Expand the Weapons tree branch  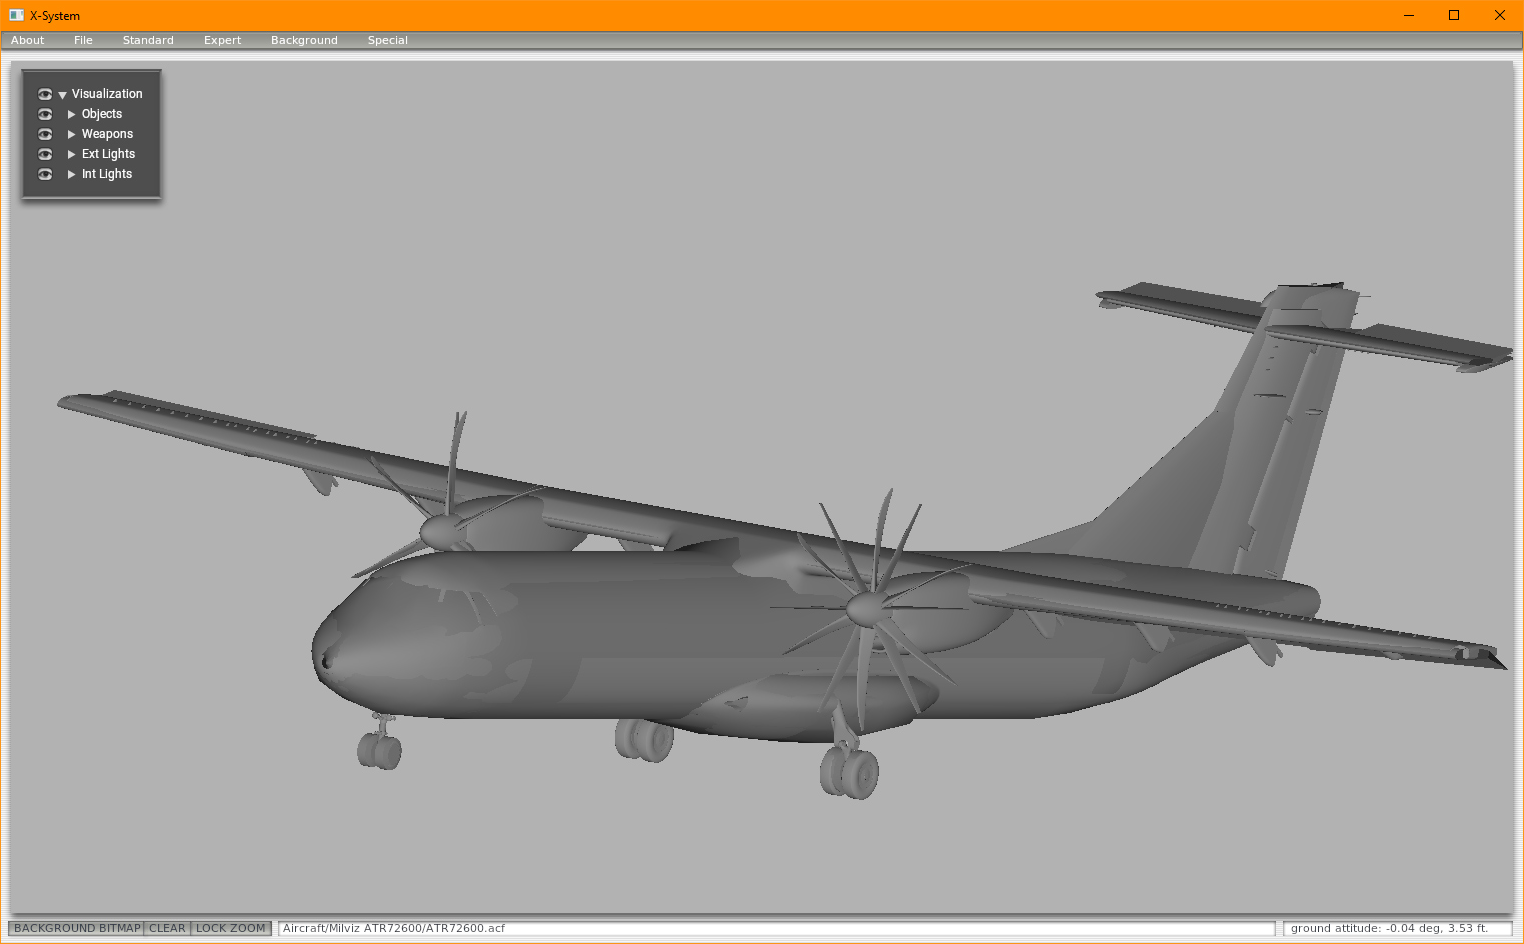(71, 134)
